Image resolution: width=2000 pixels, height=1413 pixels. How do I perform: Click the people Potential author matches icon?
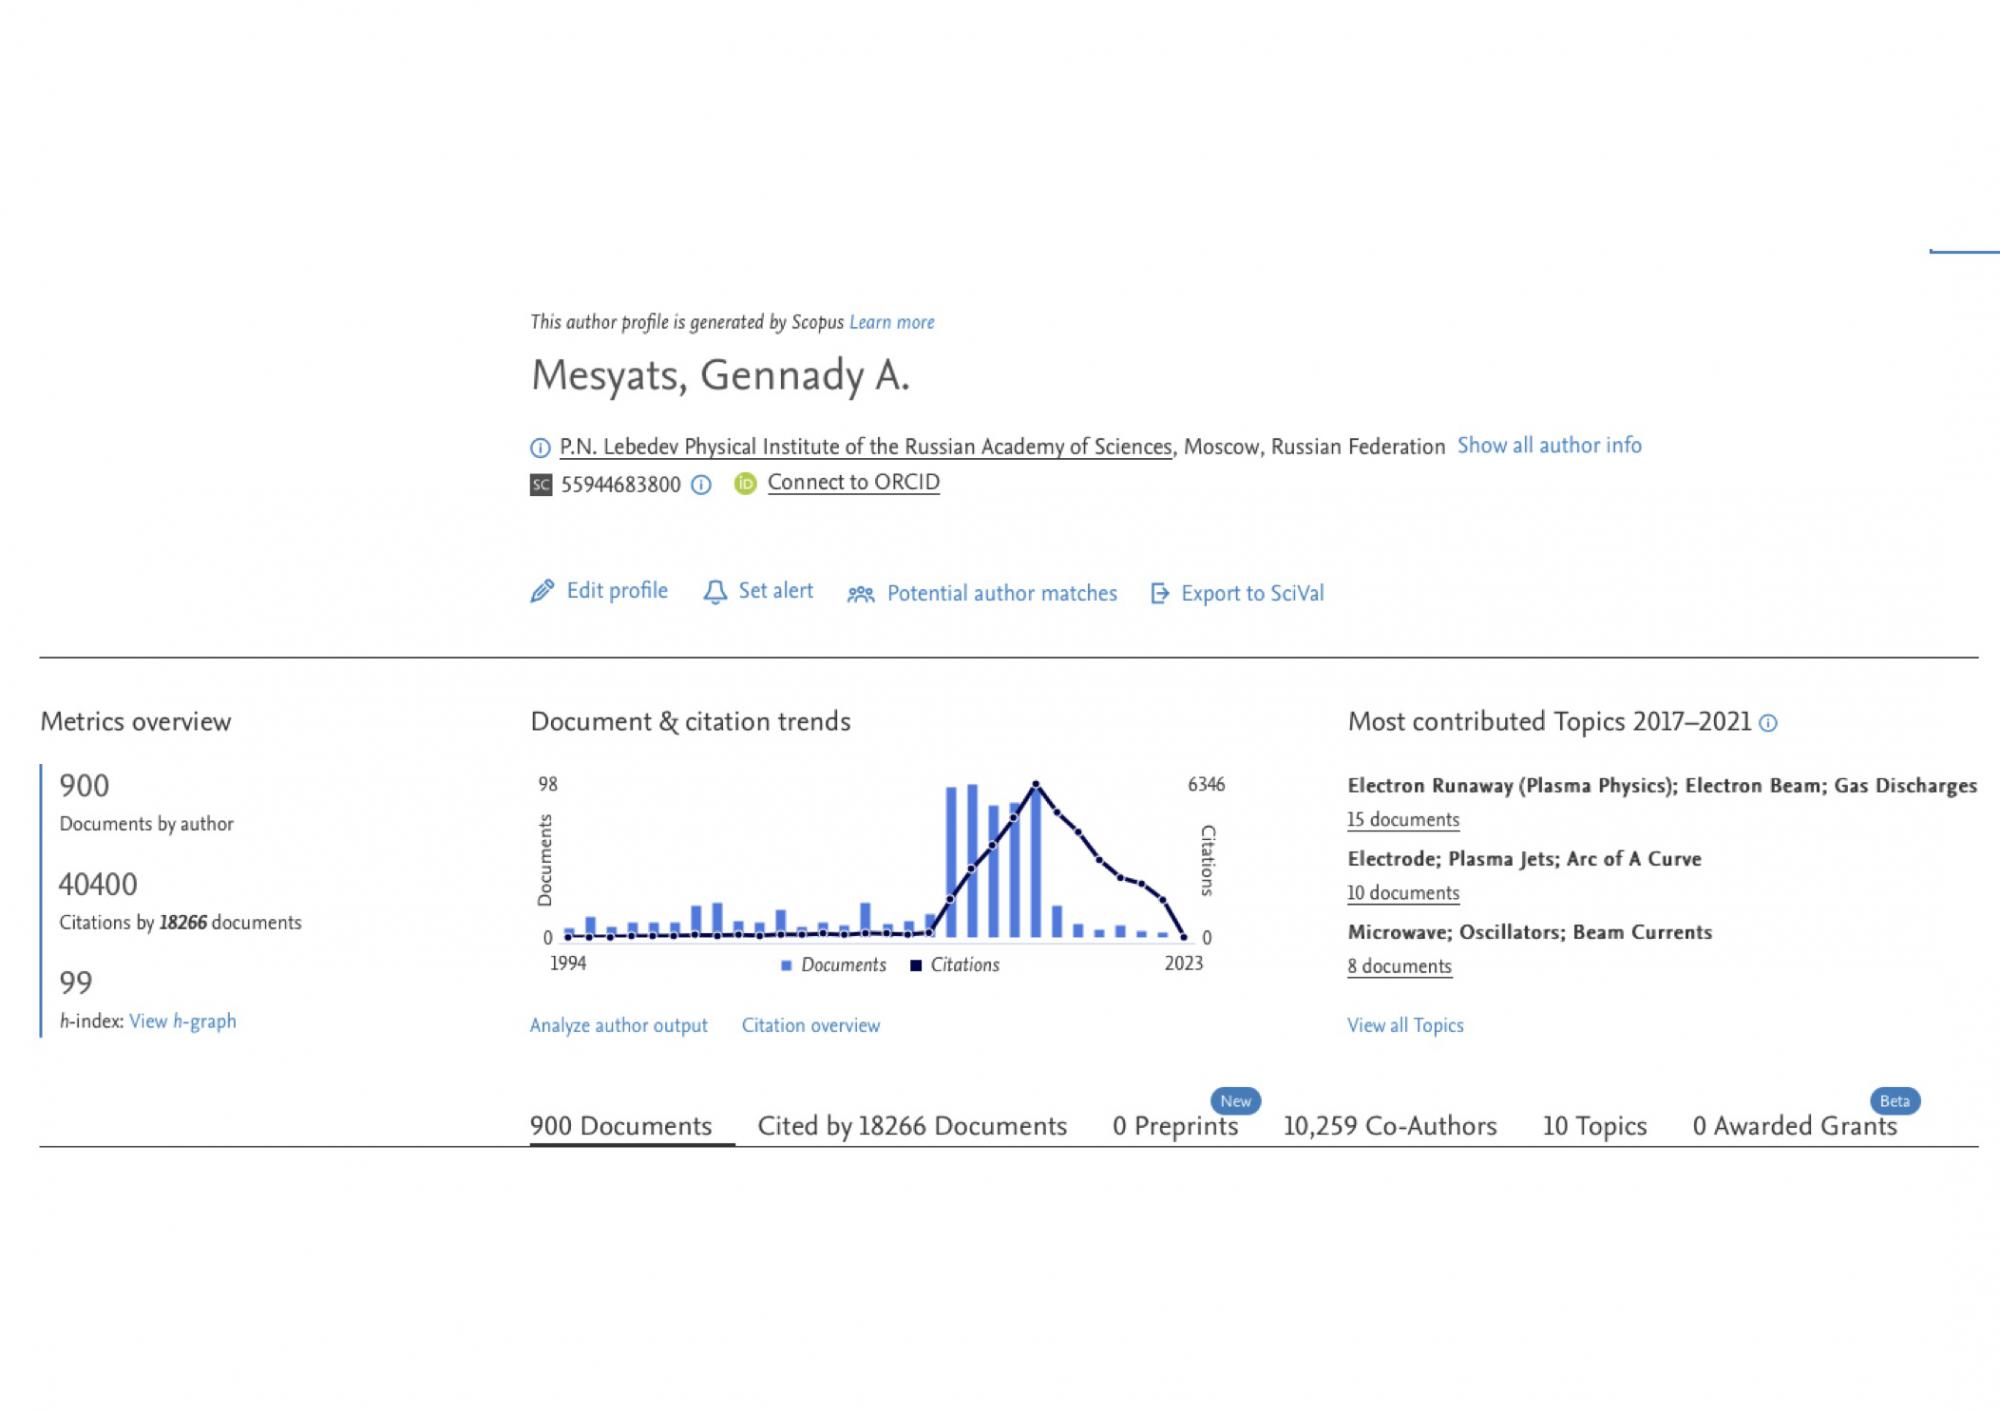point(860,594)
